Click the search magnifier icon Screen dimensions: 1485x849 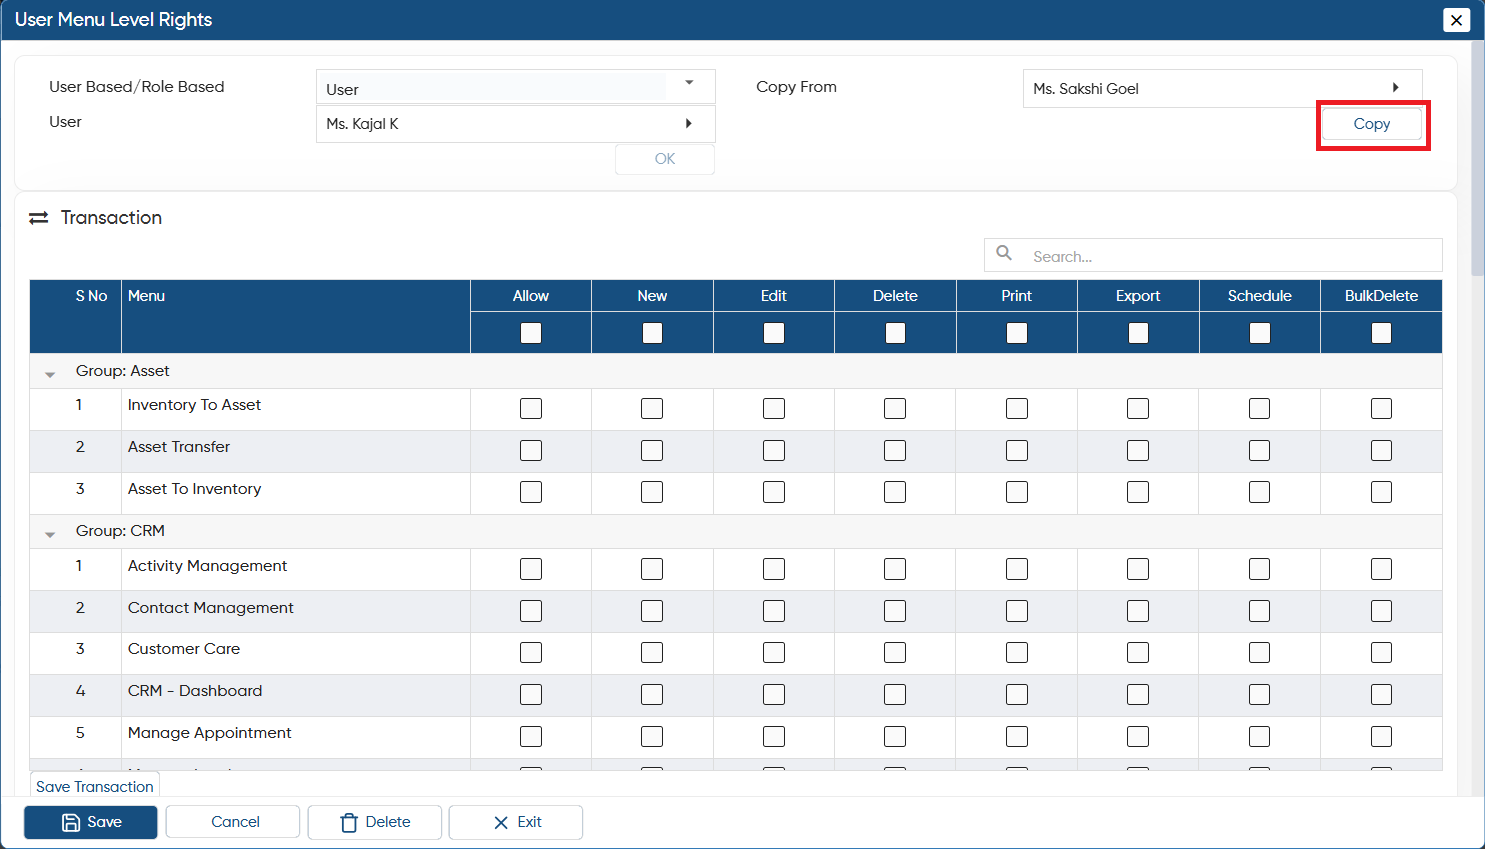coord(1004,253)
